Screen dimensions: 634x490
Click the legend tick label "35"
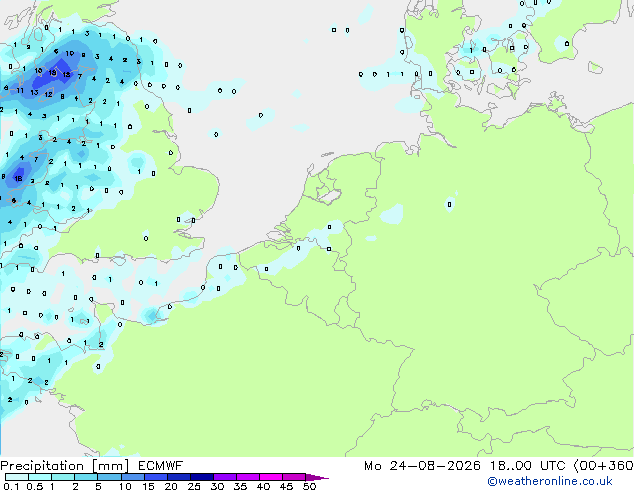(240, 486)
